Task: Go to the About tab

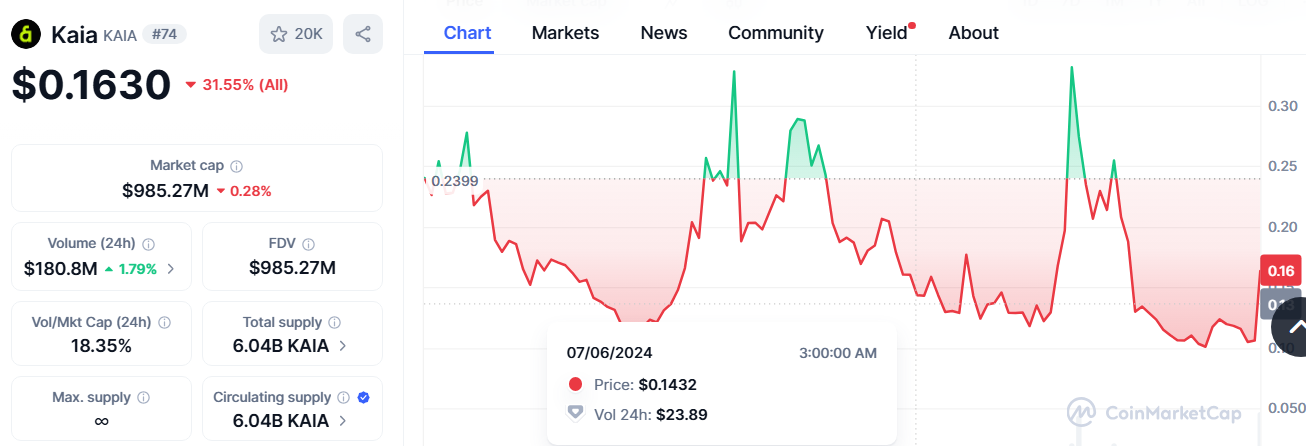Action: tap(973, 33)
